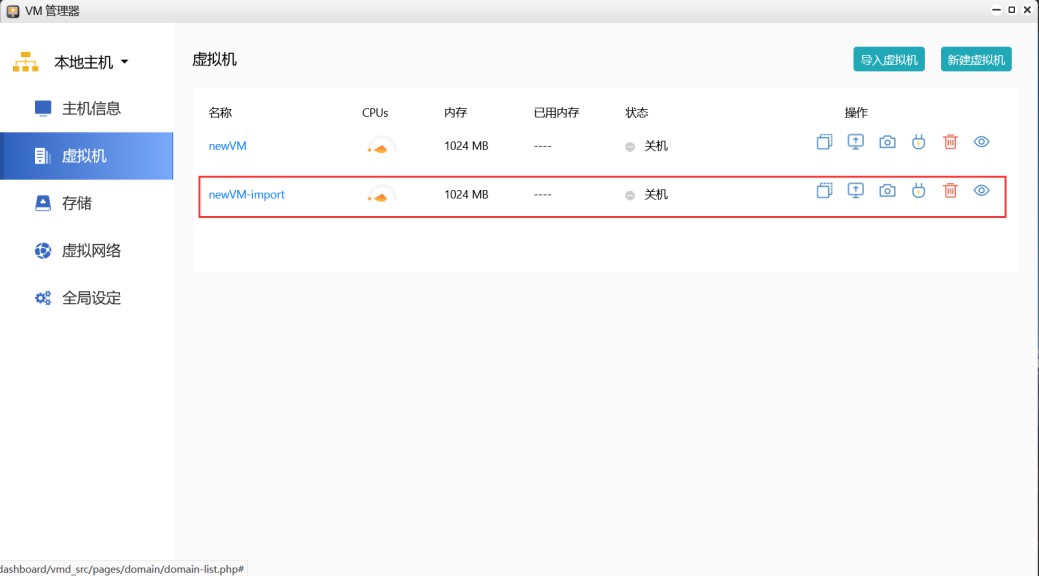Delete newVM with the trash icon
The image size is (1039, 576).
pyautogui.click(x=950, y=142)
